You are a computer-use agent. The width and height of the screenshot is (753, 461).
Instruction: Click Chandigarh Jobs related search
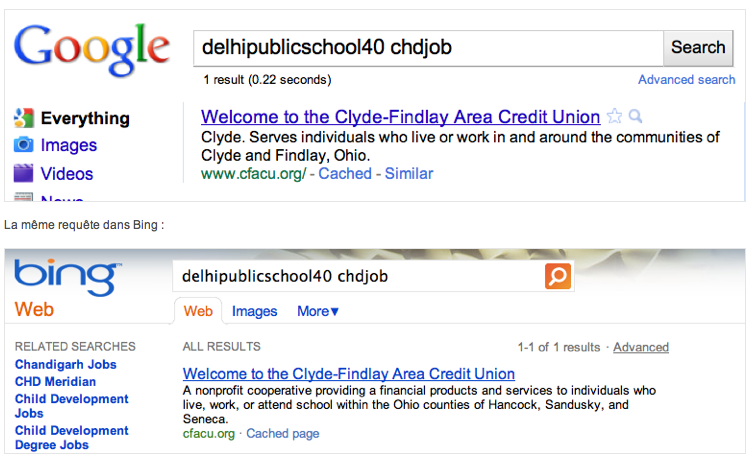coord(66,364)
